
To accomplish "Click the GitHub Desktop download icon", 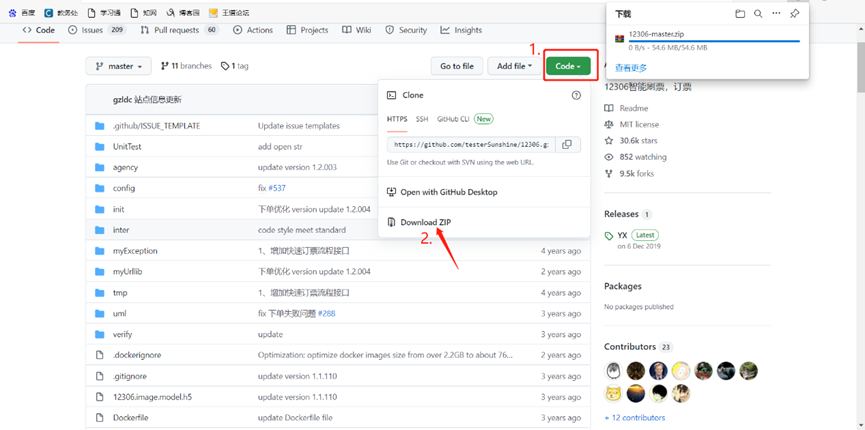I will coord(392,192).
